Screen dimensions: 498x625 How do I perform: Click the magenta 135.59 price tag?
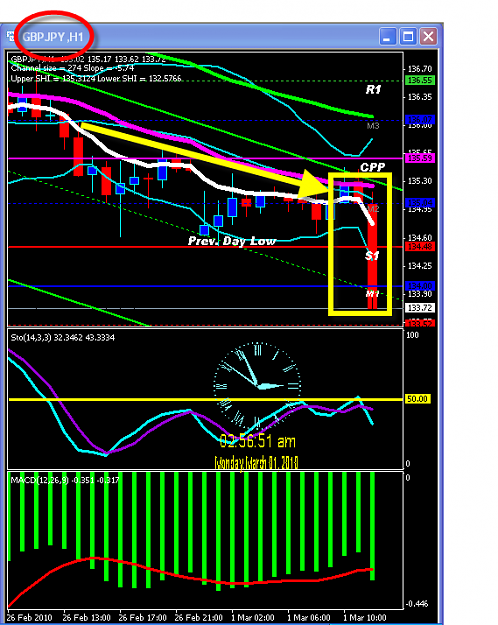tap(420, 158)
